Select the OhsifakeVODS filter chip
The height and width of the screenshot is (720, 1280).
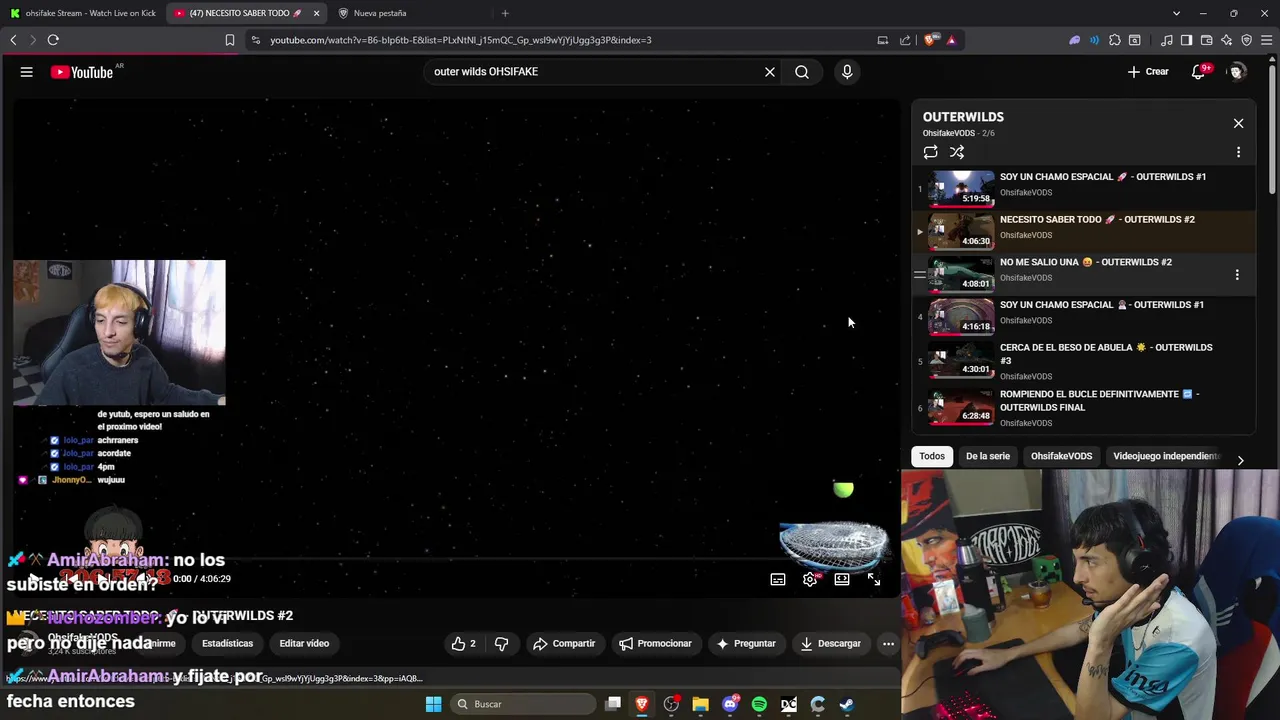point(1061,456)
